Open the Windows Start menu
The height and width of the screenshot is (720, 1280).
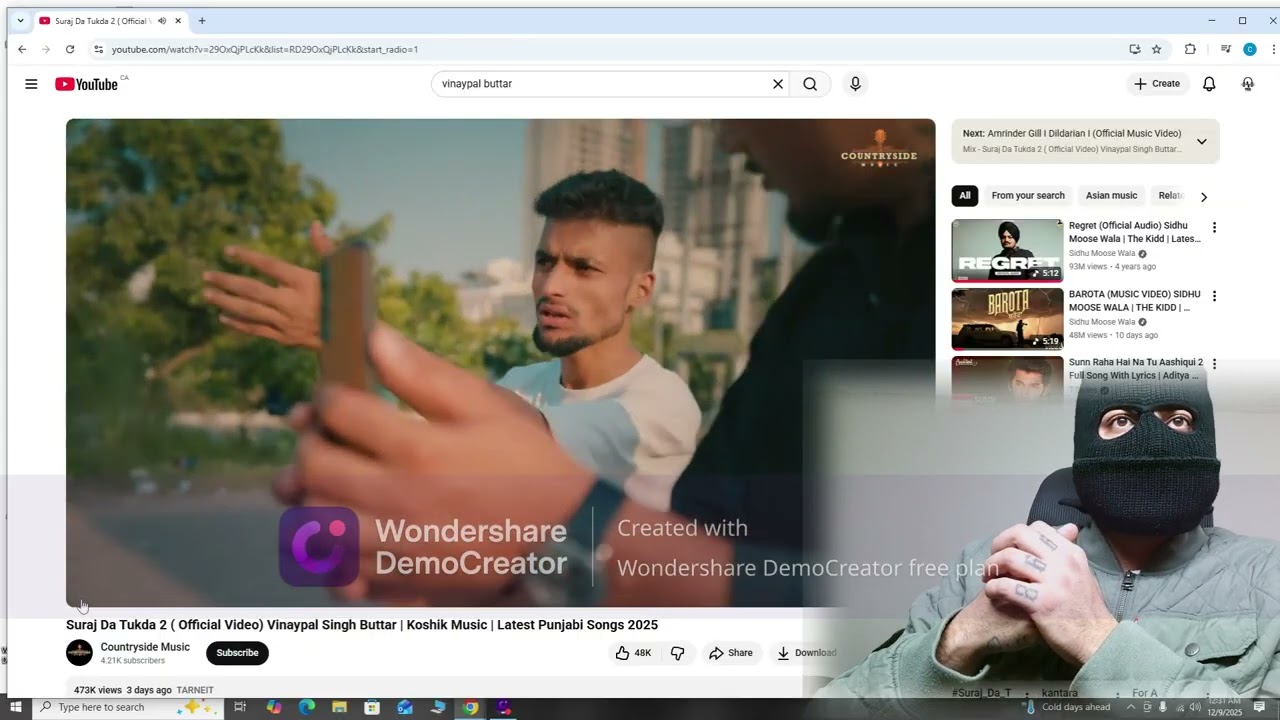(15, 707)
